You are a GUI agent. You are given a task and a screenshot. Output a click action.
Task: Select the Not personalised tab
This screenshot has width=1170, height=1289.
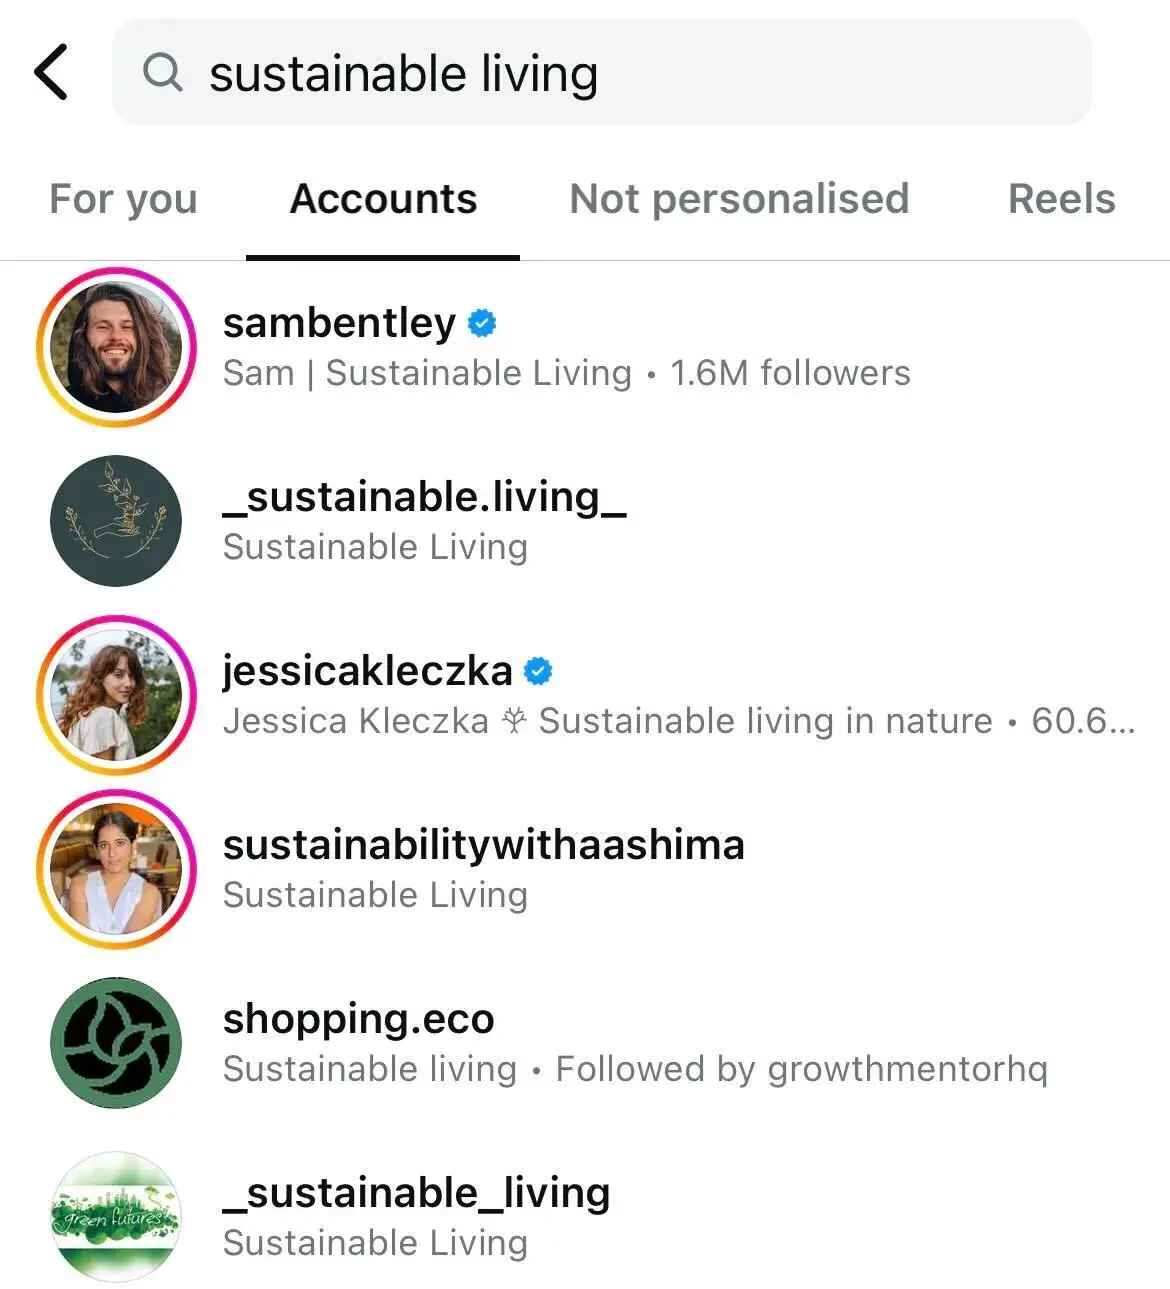coord(738,199)
